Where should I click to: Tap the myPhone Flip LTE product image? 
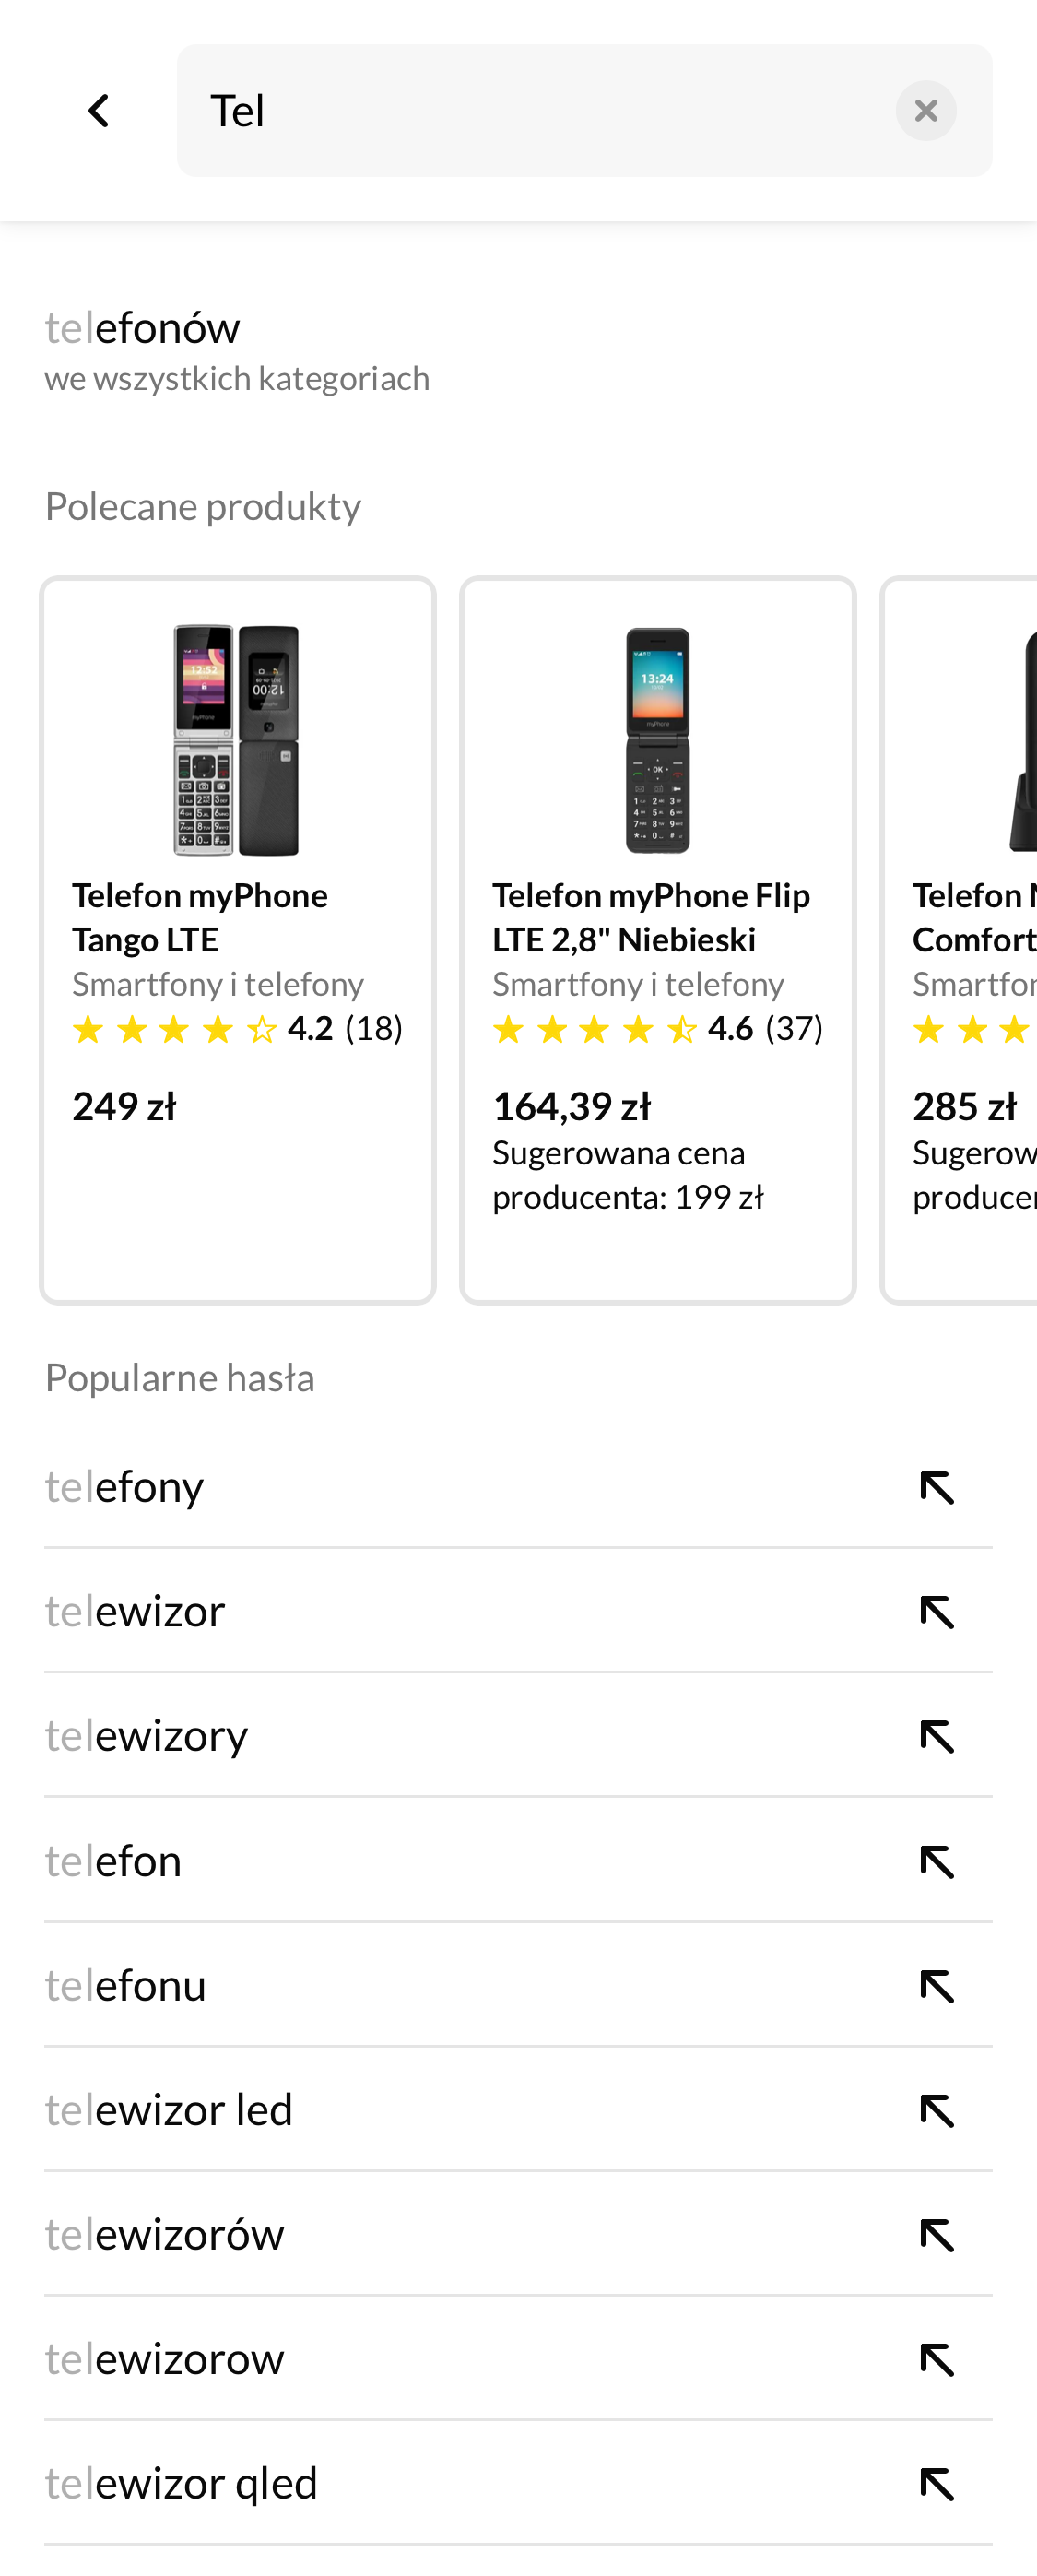click(658, 740)
